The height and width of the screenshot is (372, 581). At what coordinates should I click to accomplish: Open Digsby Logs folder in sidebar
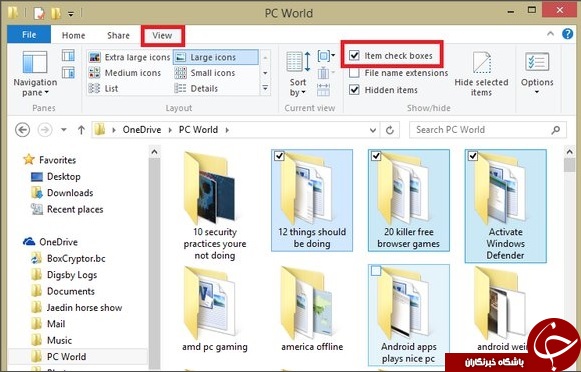point(64,275)
